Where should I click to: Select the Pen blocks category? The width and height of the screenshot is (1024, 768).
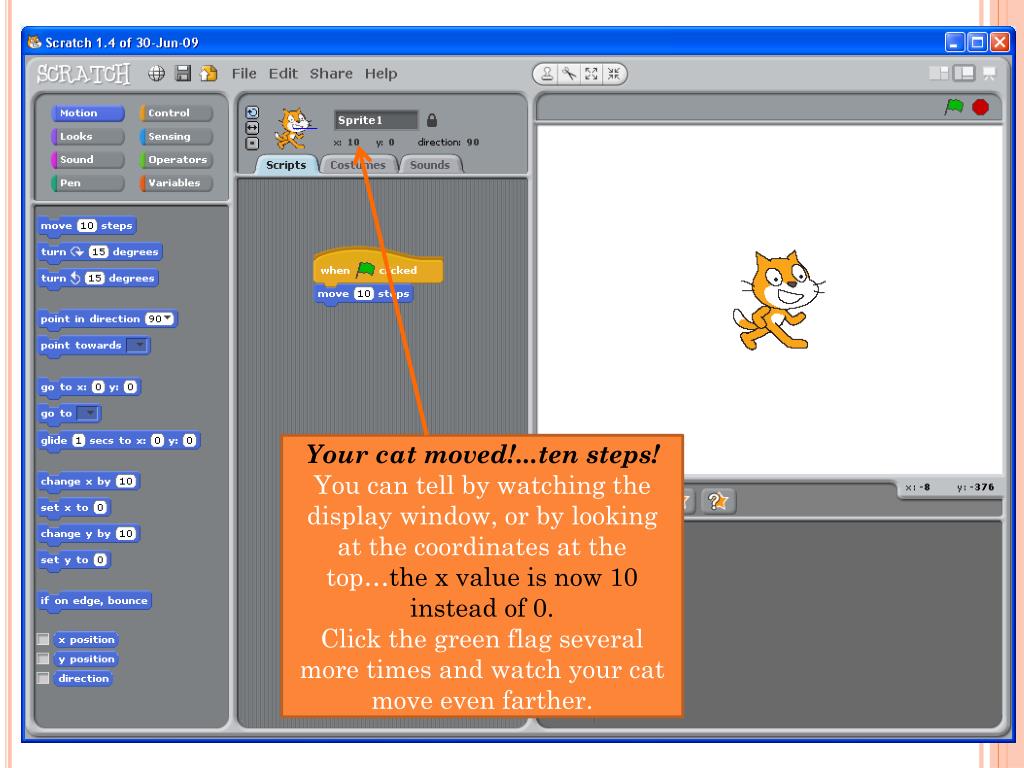(x=88, y=183)
